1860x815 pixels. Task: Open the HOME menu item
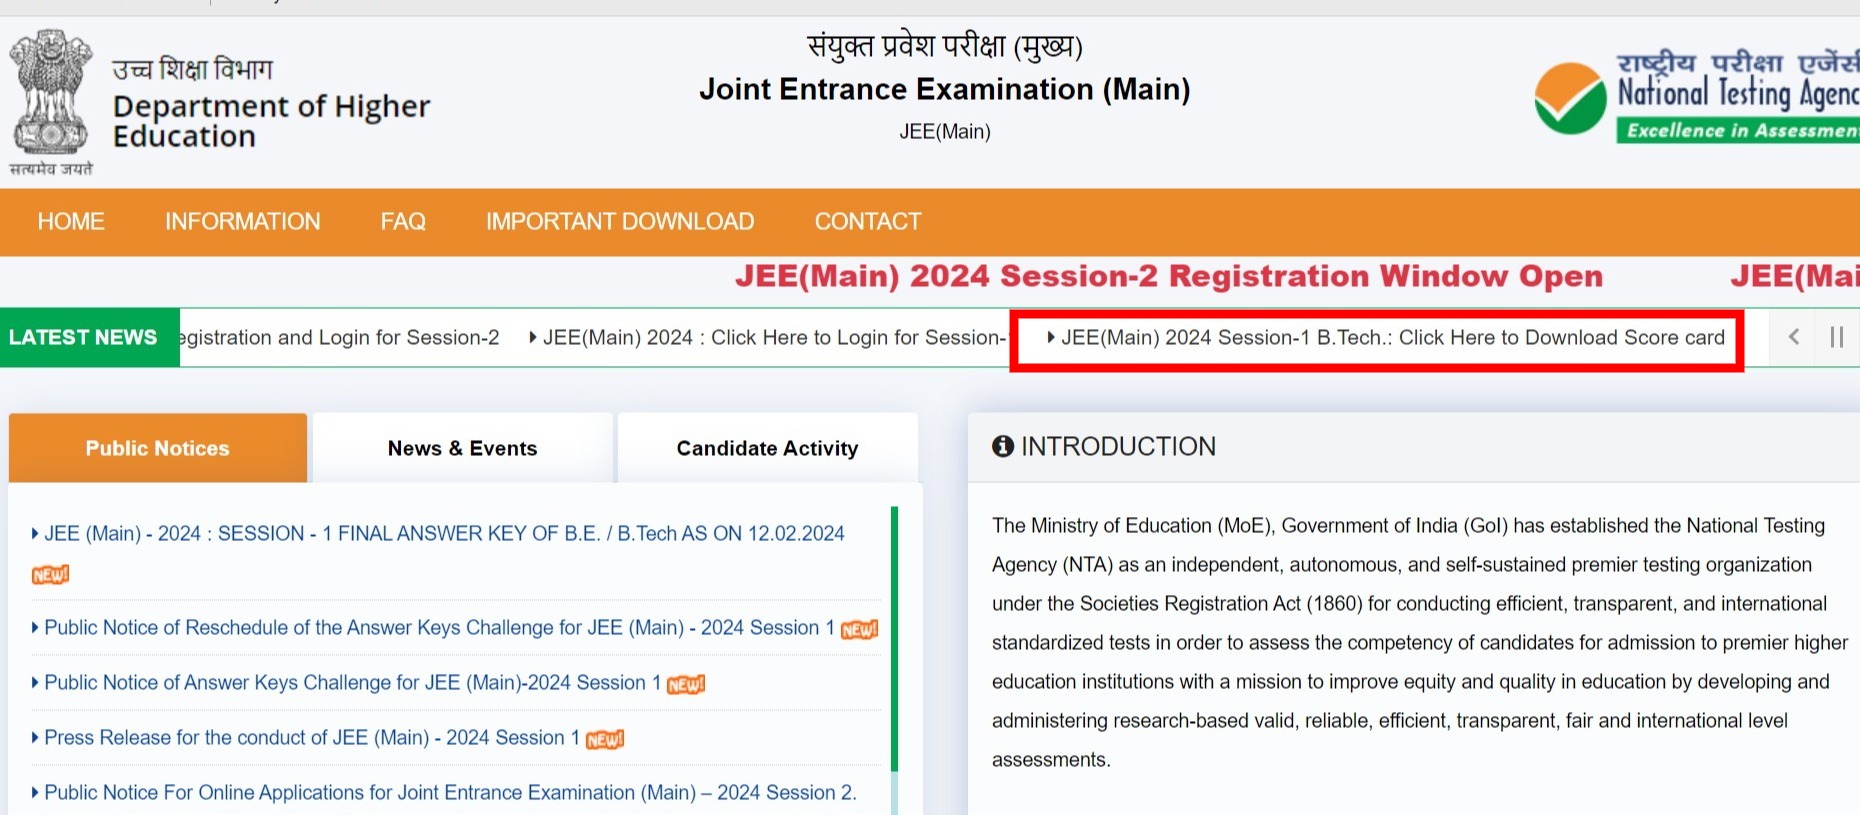pos(71,221)
